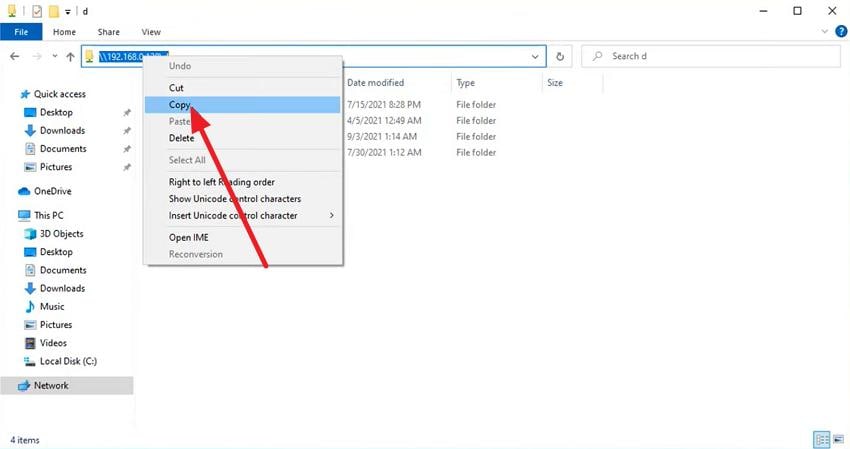Open pinned Desktop under Quick access
This screenshot has height=449, width=850.
coord(56,112)
